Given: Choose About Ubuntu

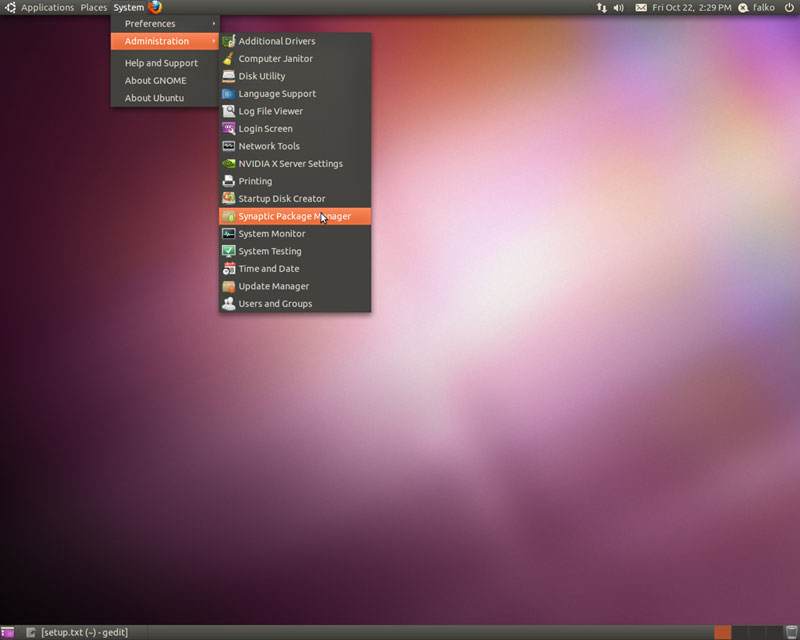Looking at the screenshot, I should point(165,98).
